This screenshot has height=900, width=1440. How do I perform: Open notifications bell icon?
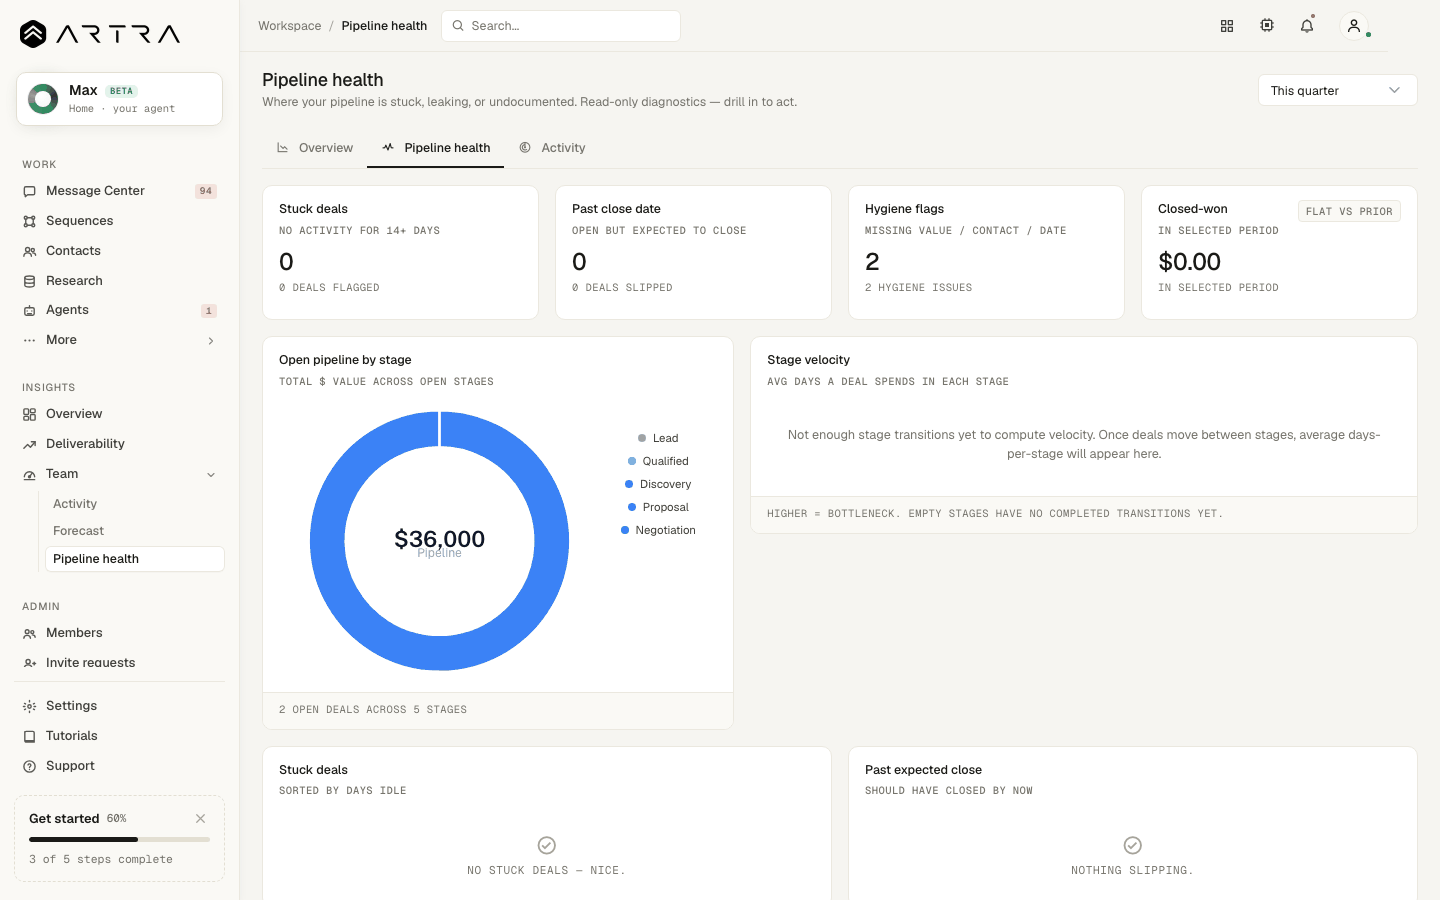[1307, 26]
